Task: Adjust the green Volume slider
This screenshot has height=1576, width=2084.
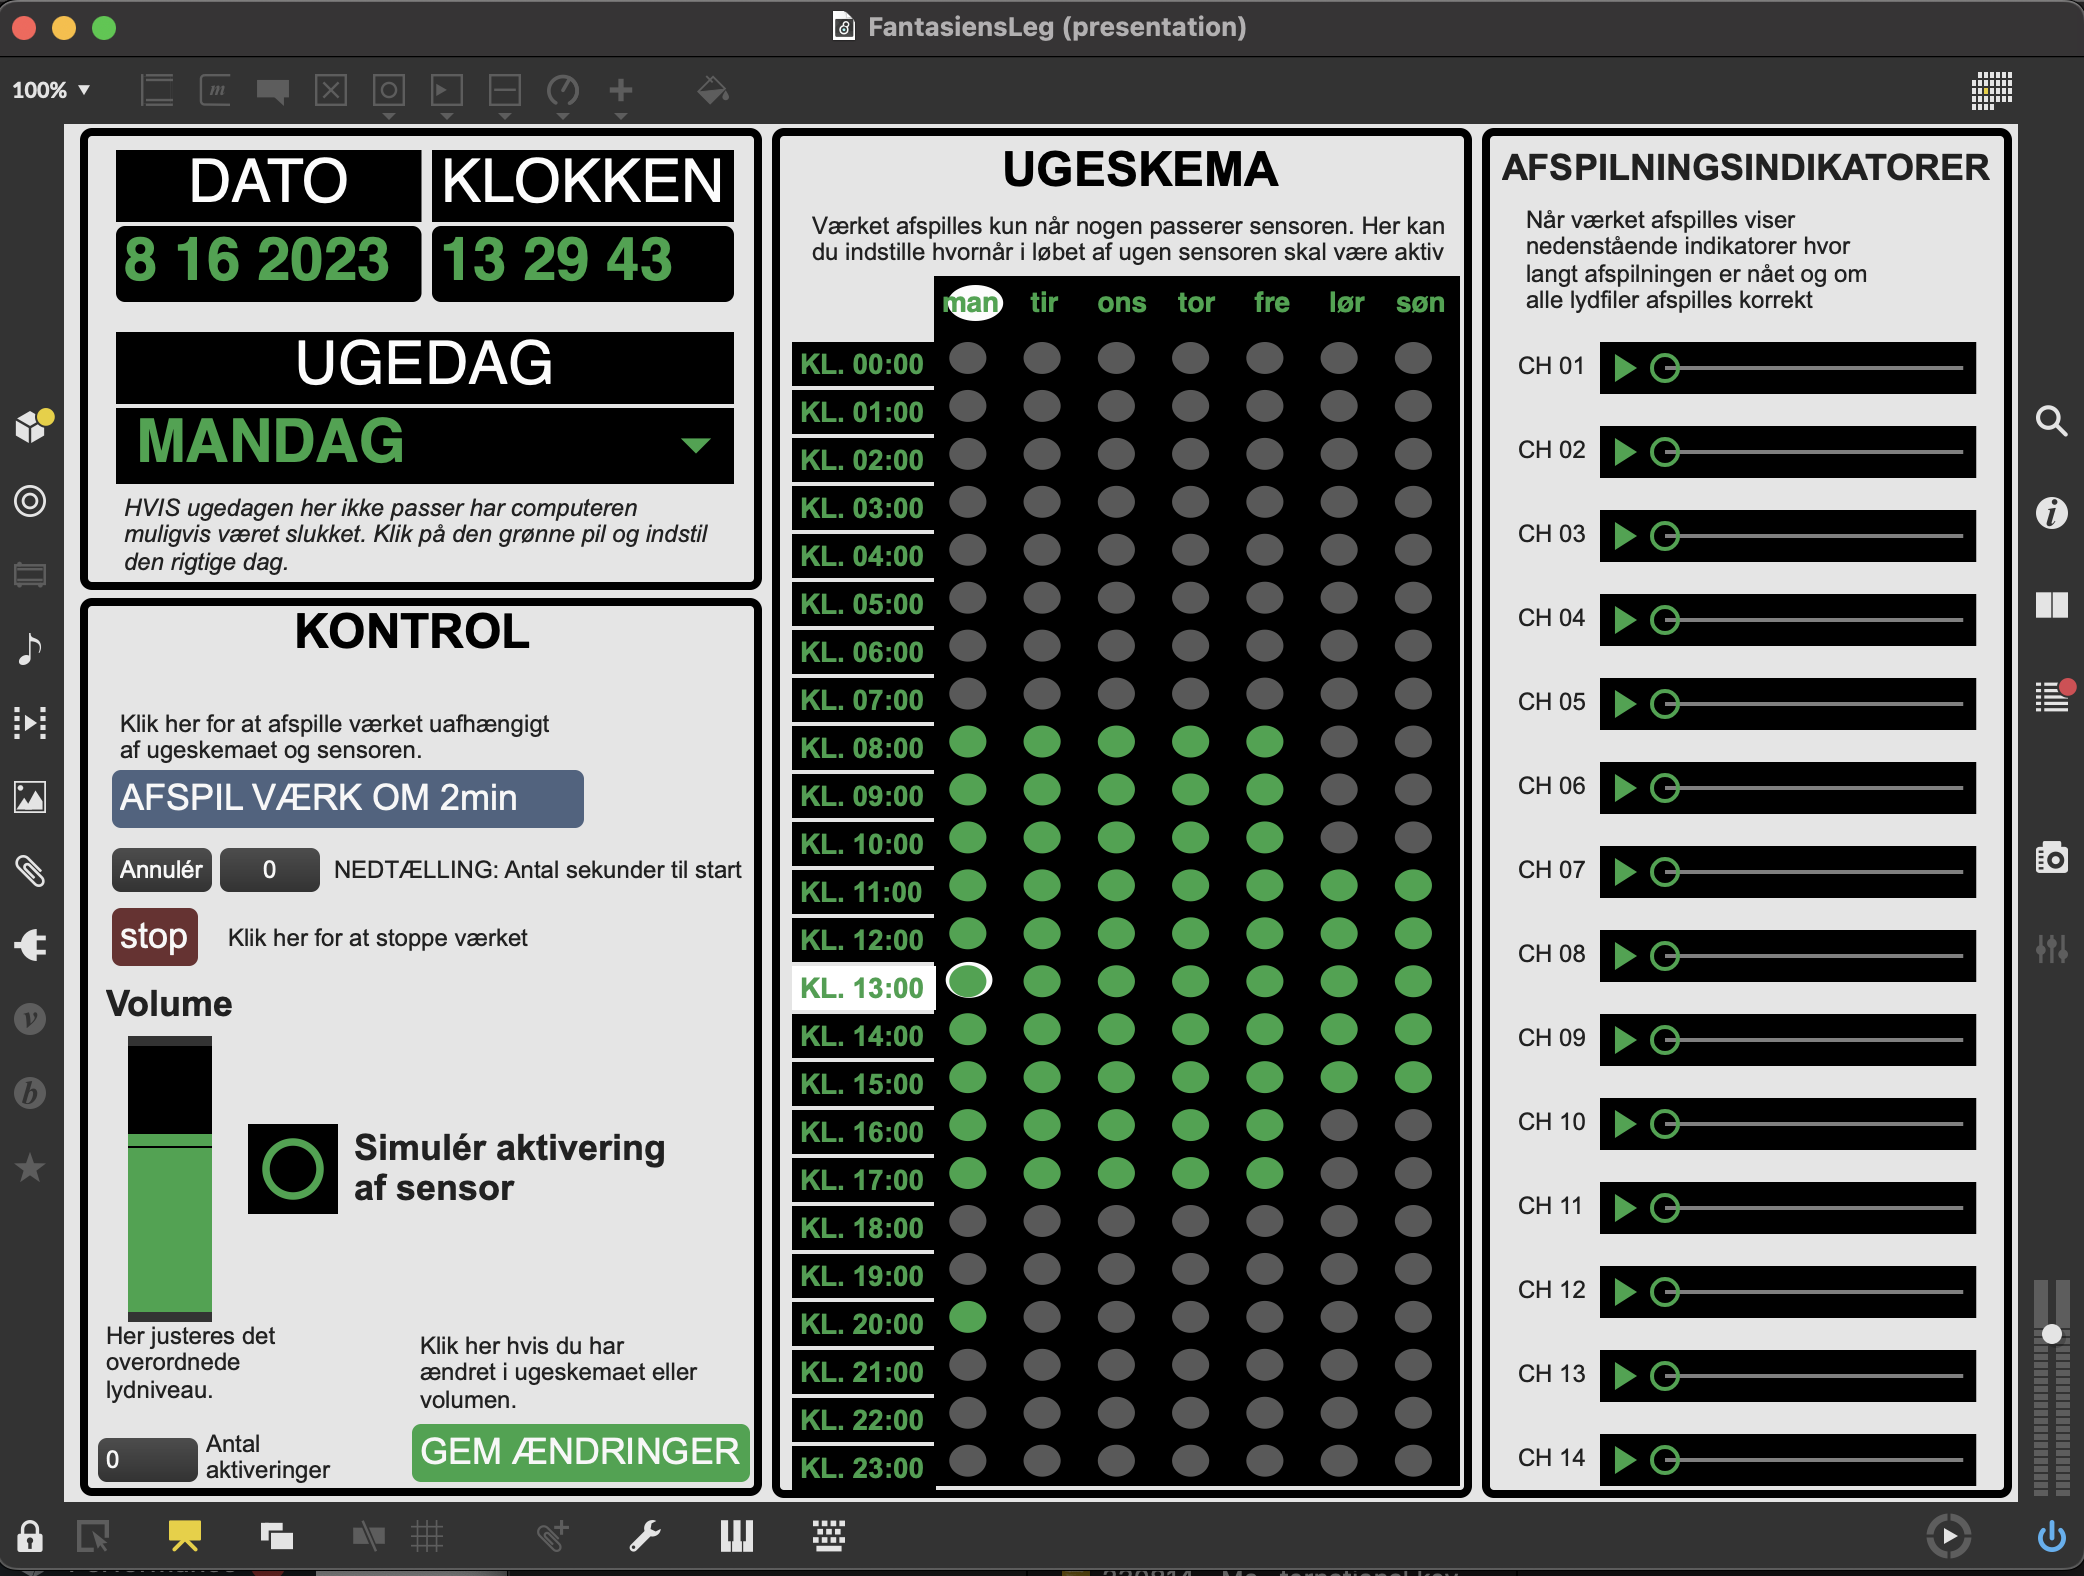Action: (x=170, y=1178)
